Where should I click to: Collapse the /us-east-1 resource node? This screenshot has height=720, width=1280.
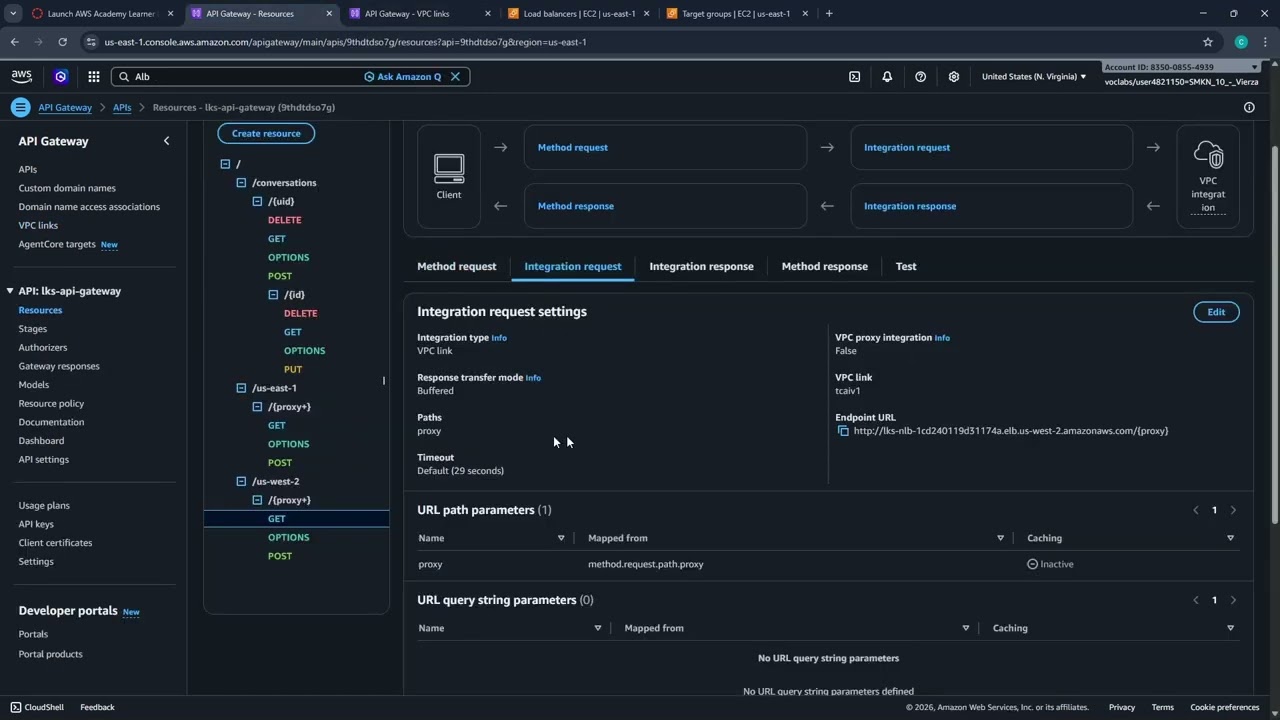pos(241,388)
